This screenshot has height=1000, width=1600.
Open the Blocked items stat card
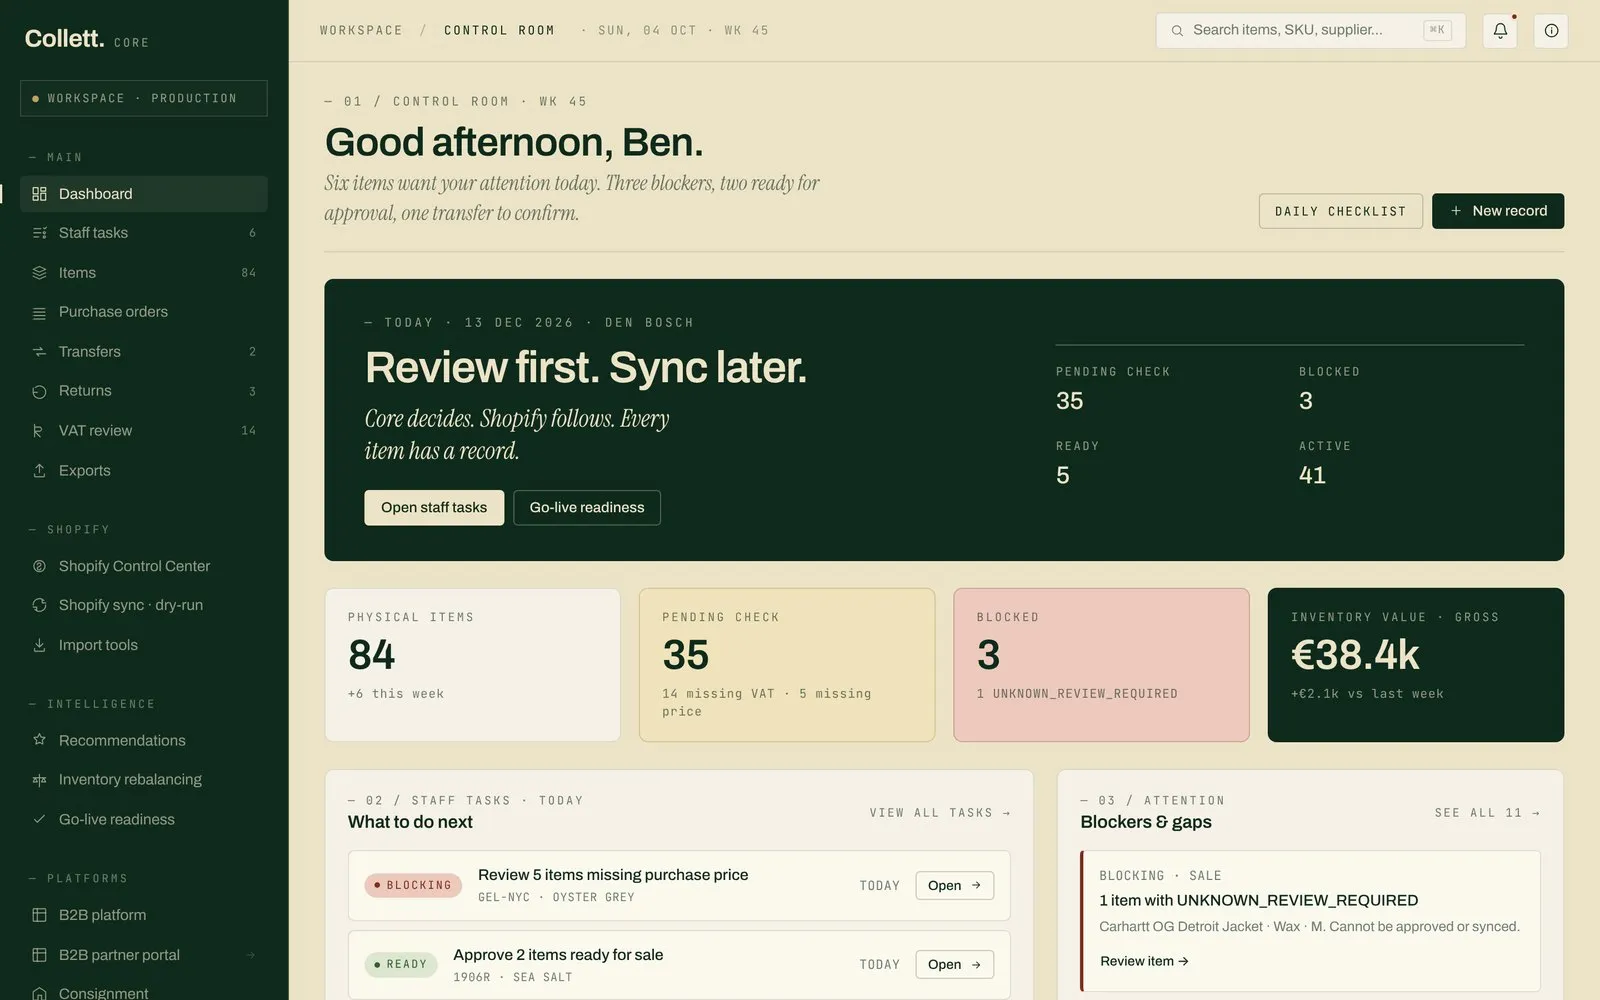[x=1101, y=665]
